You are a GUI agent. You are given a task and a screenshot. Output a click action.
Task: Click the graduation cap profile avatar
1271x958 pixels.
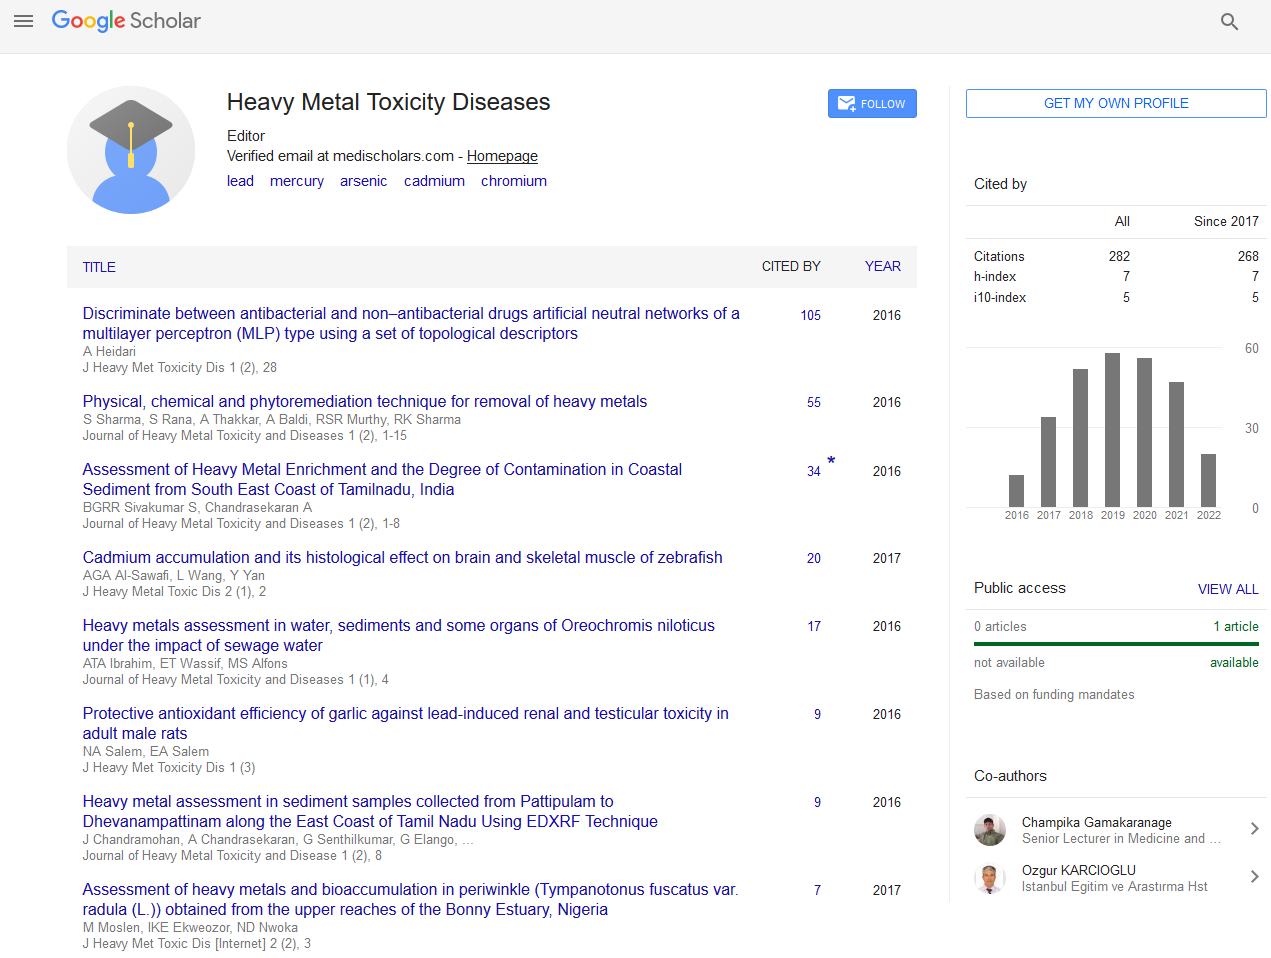[131, 150]
